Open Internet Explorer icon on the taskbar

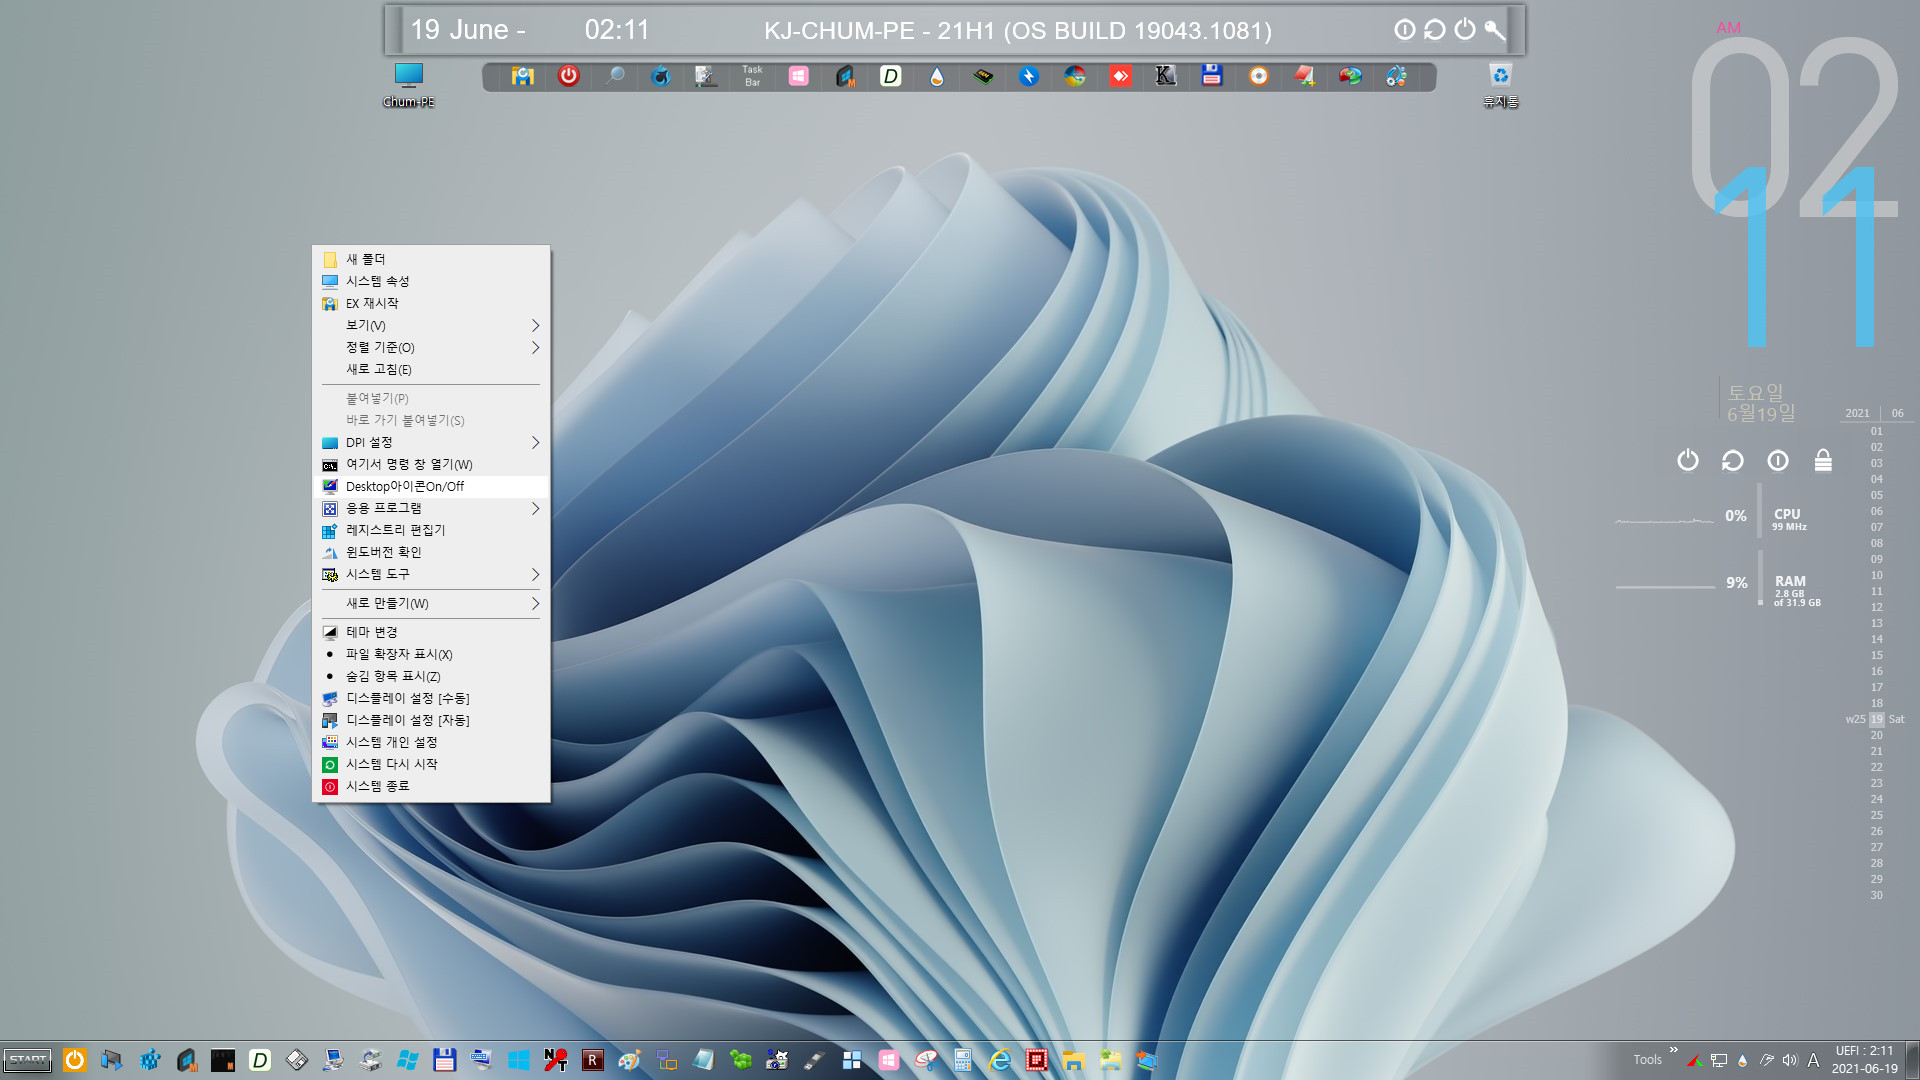click(x=1000, y=1060)
